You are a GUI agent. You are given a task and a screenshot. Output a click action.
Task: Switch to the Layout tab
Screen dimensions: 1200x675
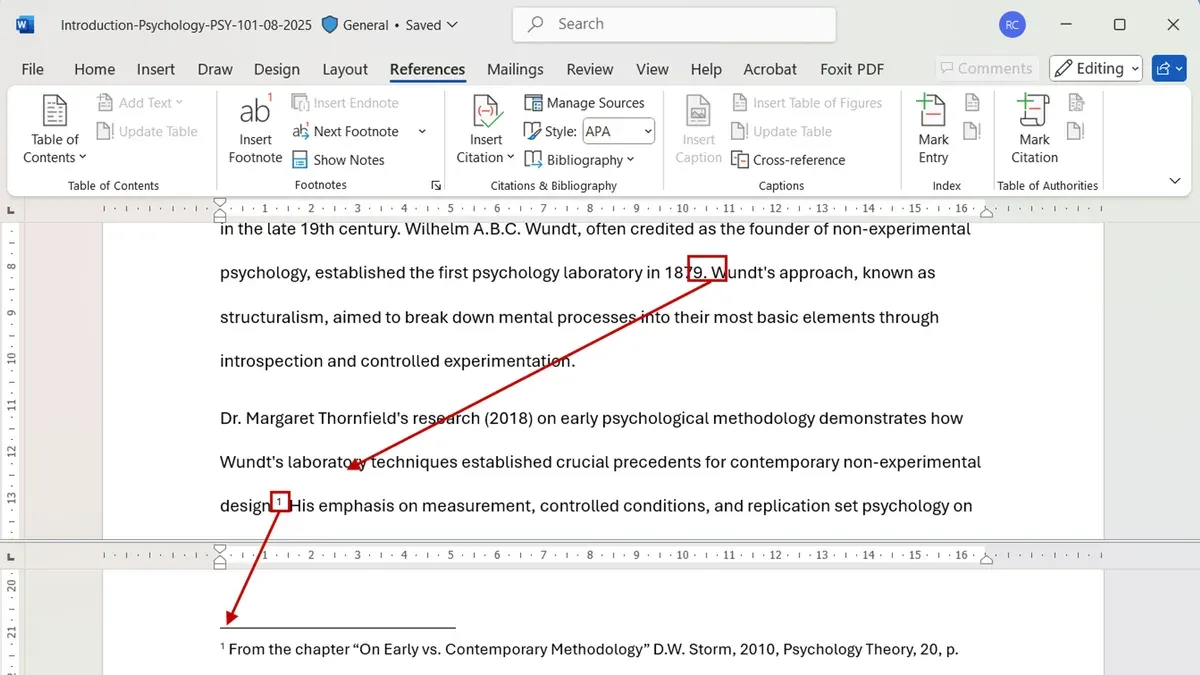coord(345,69)
